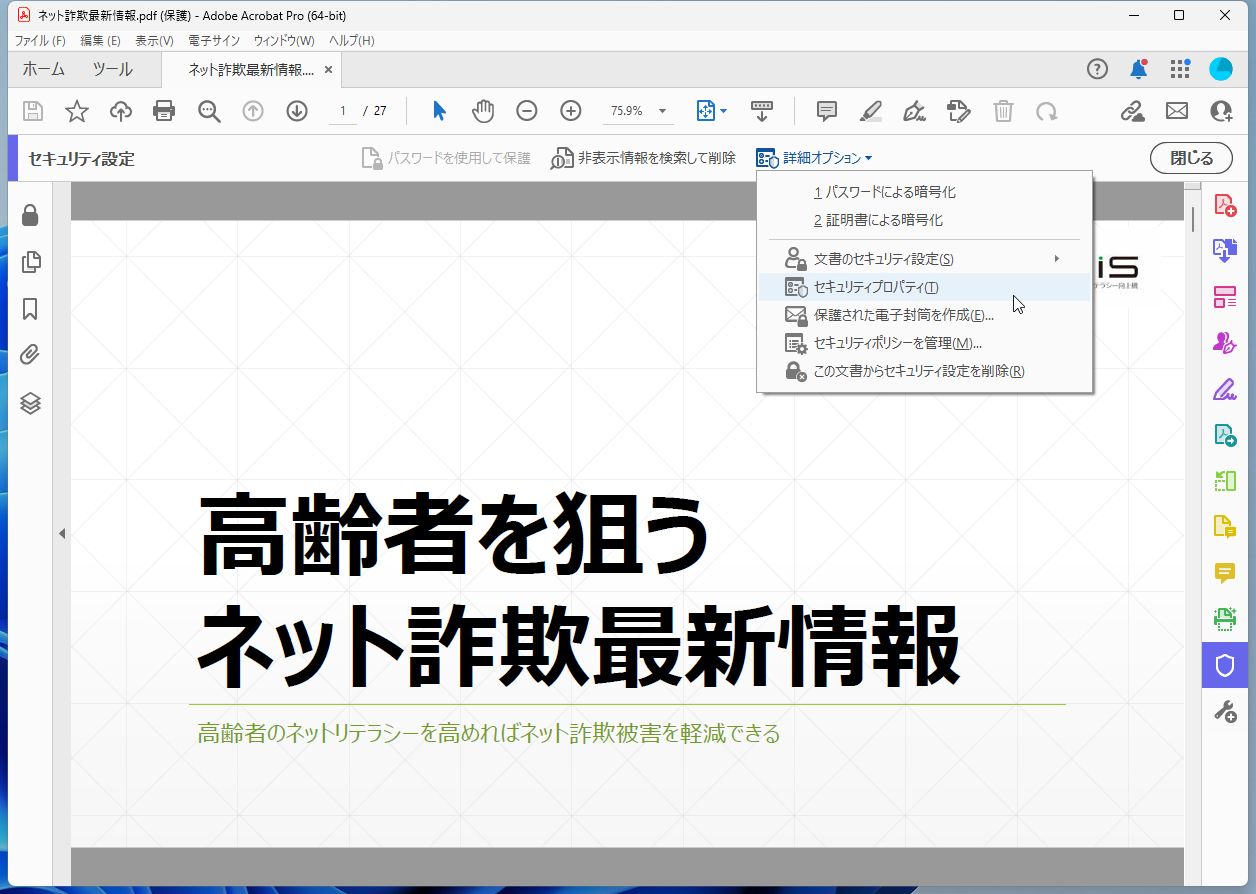Zoom out with minus button
The height and width of the screenshot is (894, 1256).
click(527, 111)
